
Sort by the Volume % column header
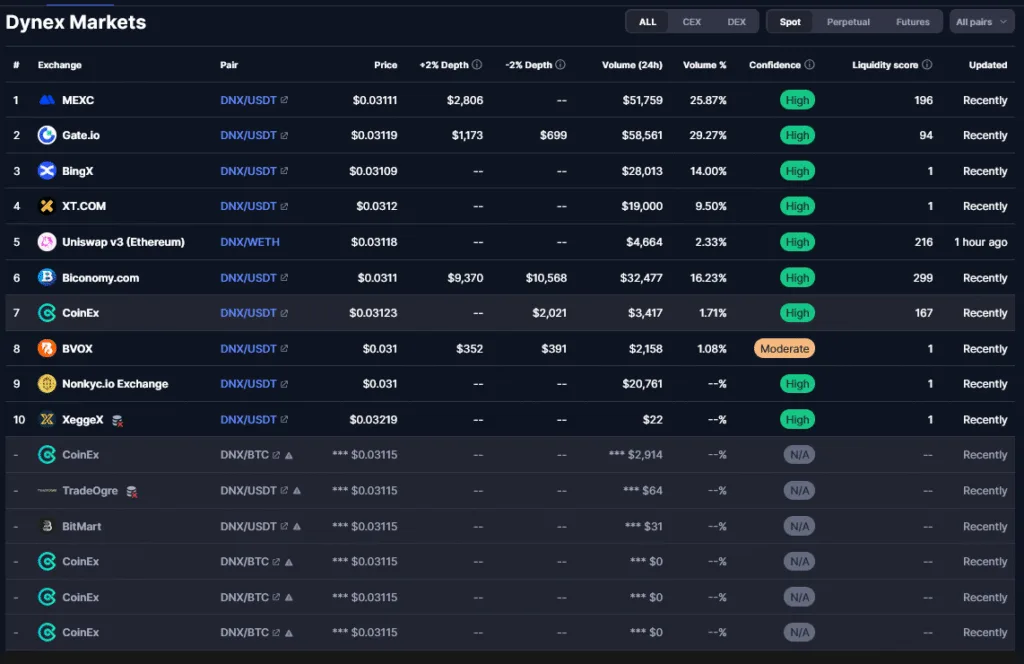click(705, 65)
